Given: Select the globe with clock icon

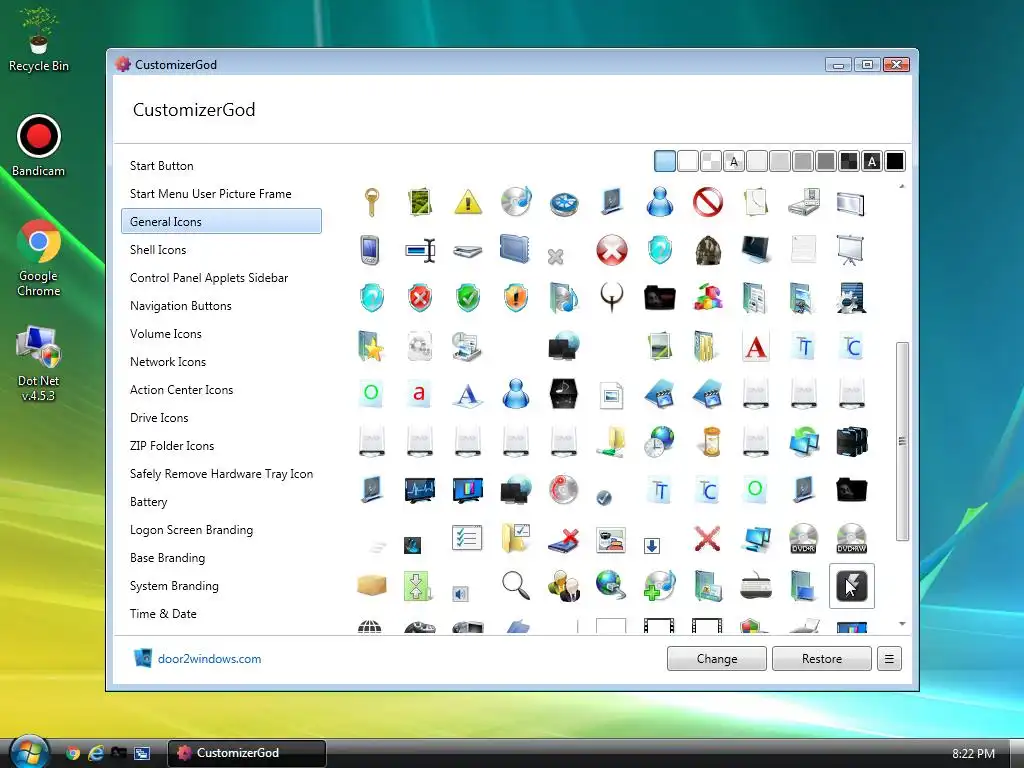Looking at the screenshot, I should [660, 442].
